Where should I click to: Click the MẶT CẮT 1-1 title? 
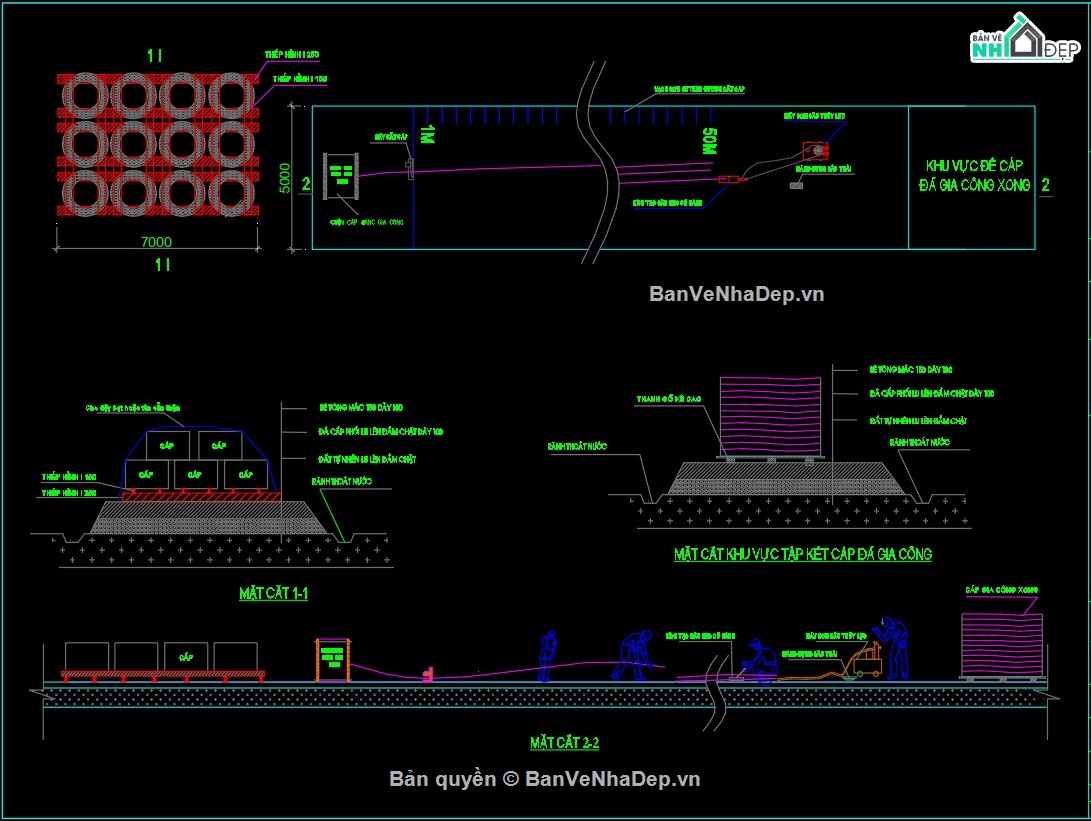tap(273, 593)
